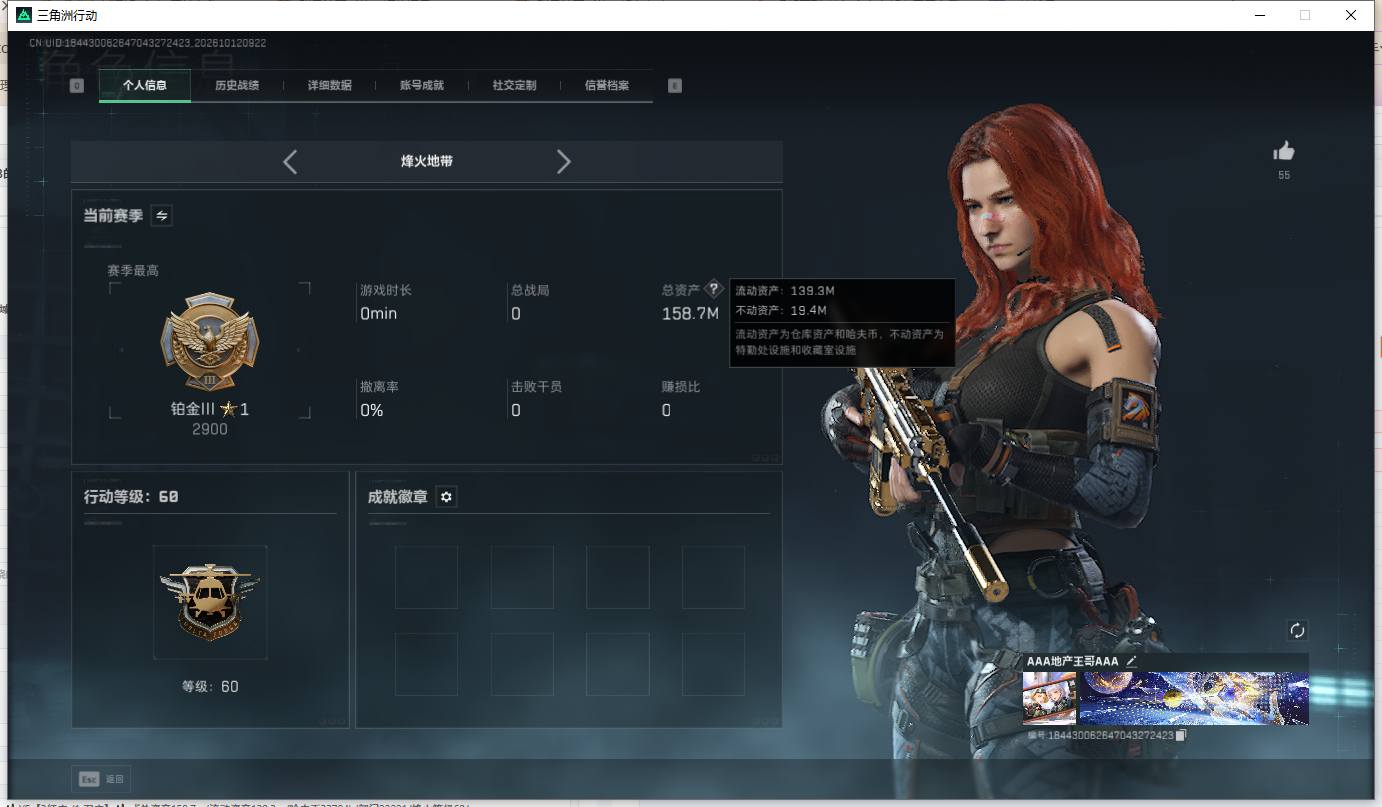Image resolution: width=1382 pixels, height=807 pixels.
Task: Click the 流动资产: 139.3M tooltip line
Action: 785,291
